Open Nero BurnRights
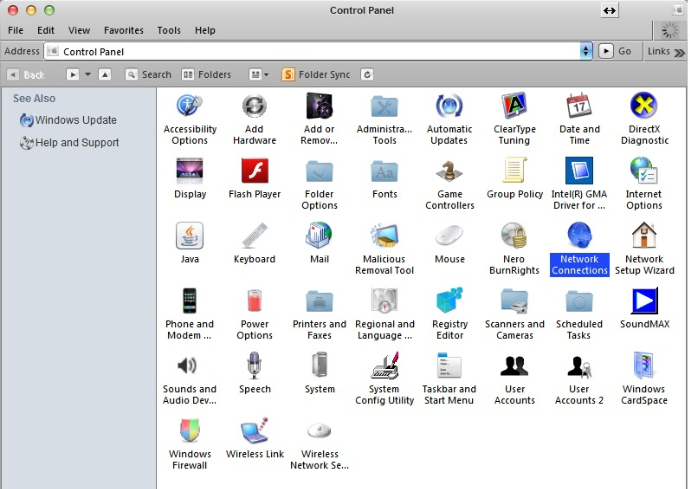Screen dimensions: 690x489 coord(514,249)
